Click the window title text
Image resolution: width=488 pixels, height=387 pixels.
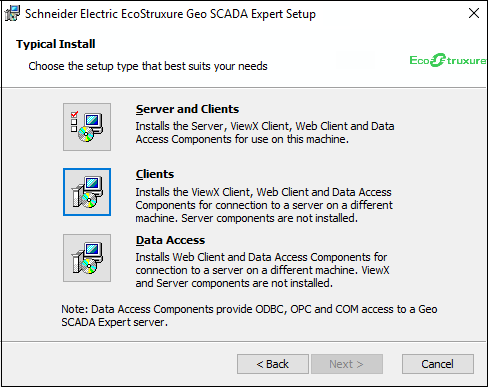click(170, 14)
